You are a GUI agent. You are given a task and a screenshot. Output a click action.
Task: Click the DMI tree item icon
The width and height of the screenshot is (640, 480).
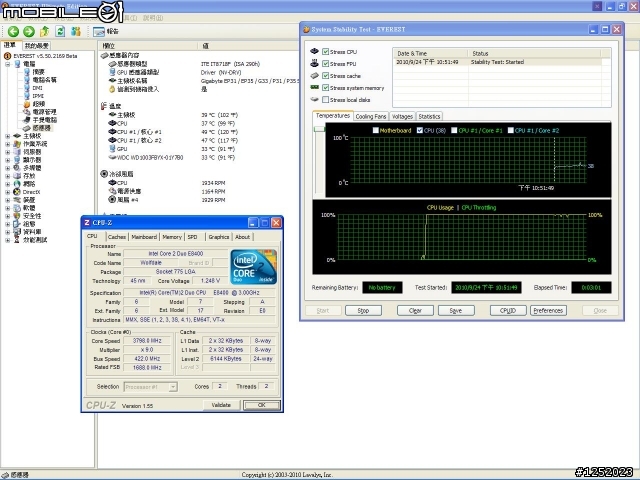(x=27, y=88)
